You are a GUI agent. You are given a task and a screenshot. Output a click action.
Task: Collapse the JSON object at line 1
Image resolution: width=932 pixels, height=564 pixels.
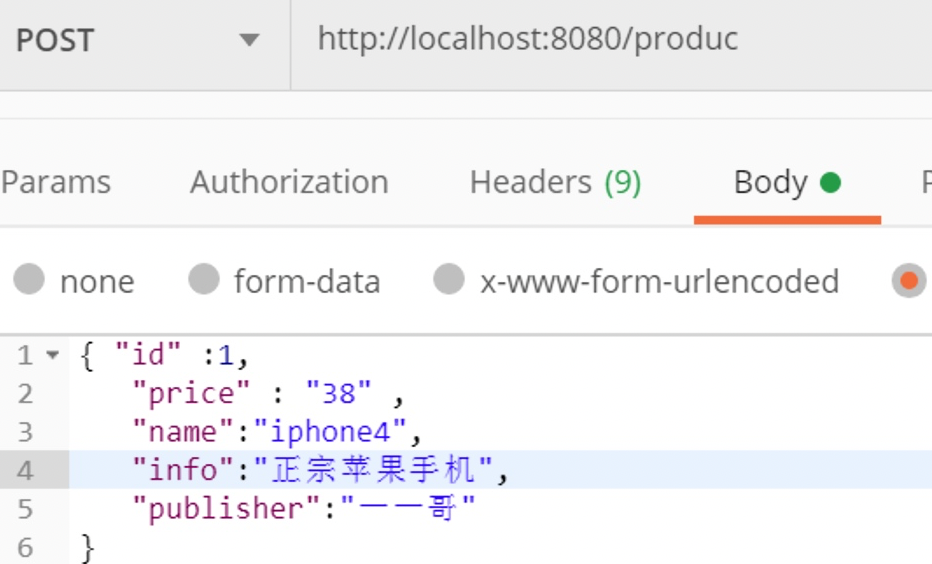point(53,355)
